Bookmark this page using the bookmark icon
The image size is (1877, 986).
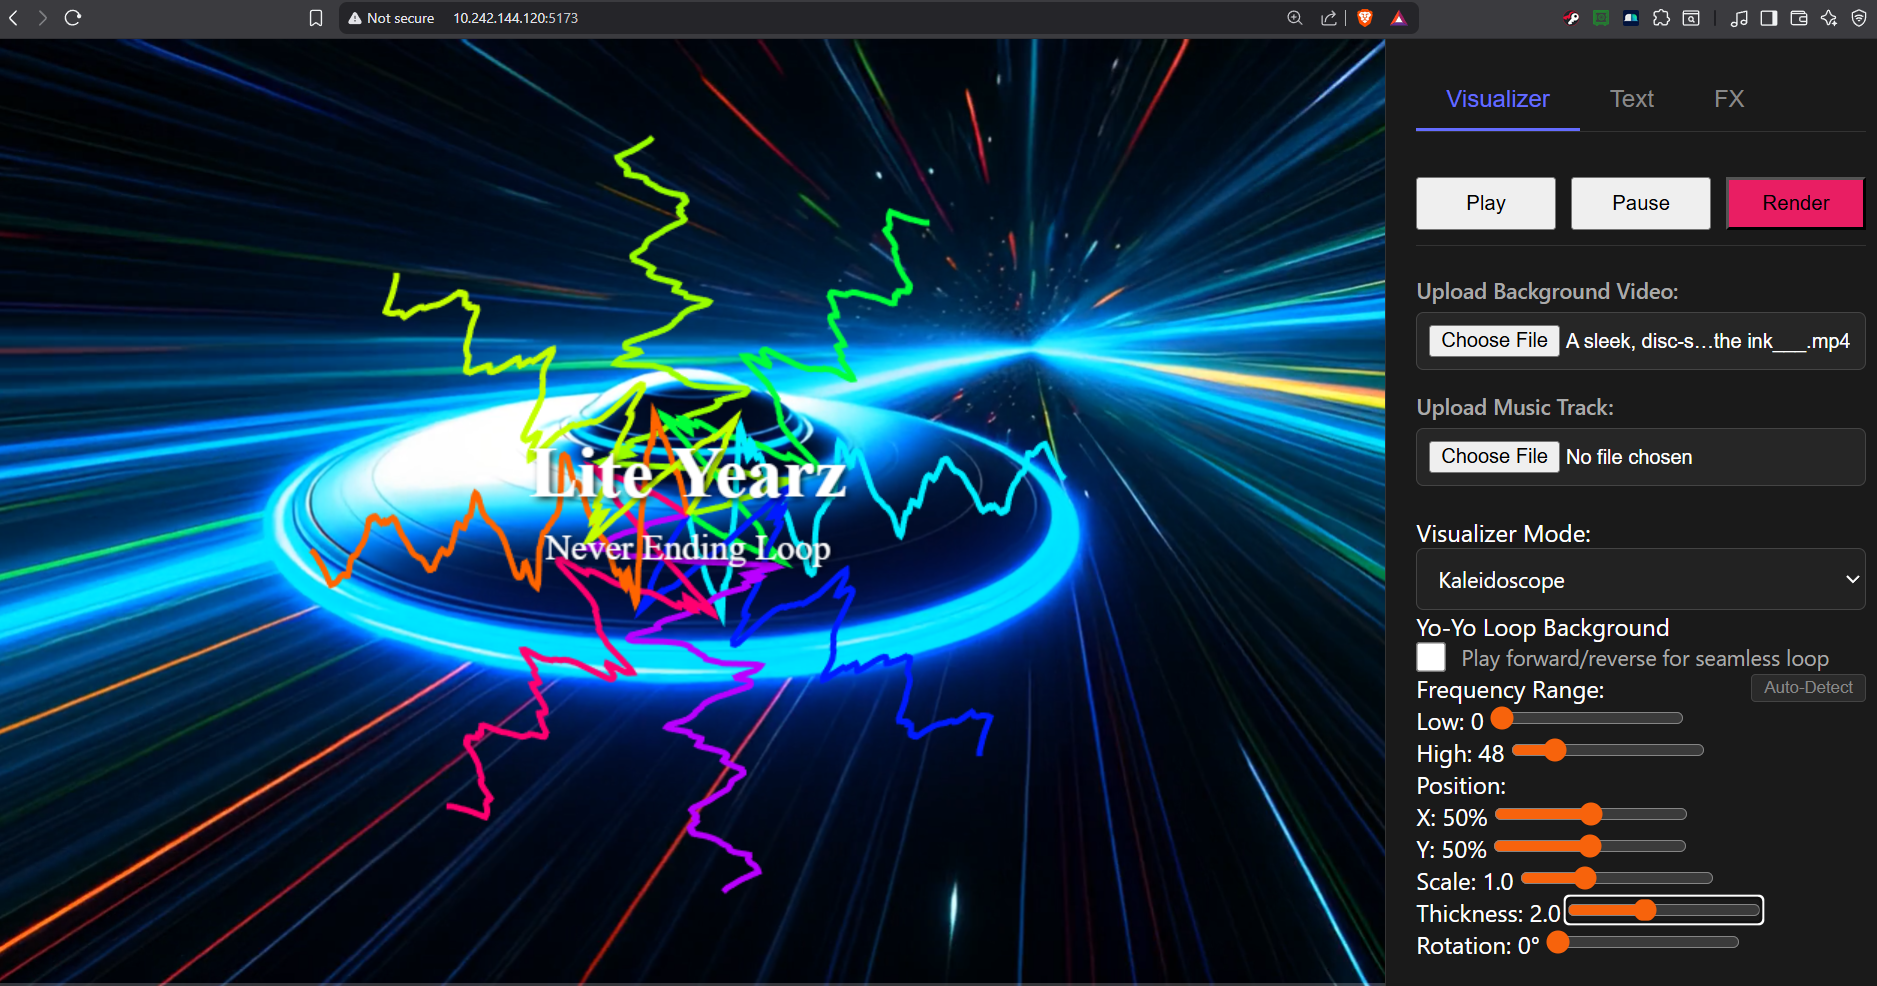(316, 18)
